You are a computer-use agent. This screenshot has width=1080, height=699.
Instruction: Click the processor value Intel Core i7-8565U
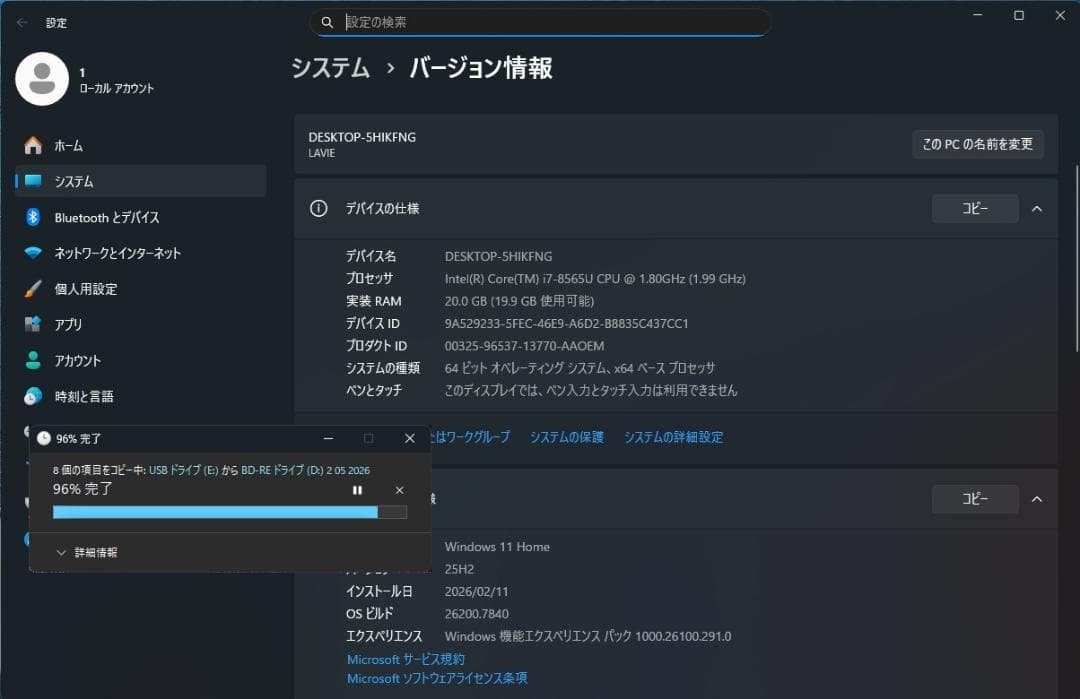[x=595, y=279]
